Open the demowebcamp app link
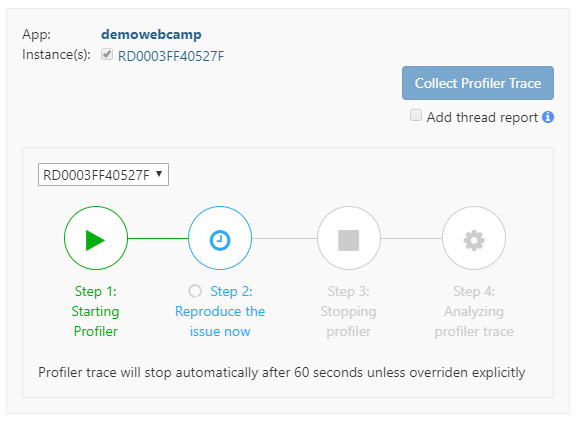This screenshot has height=423, width=577. pos(151,34)
